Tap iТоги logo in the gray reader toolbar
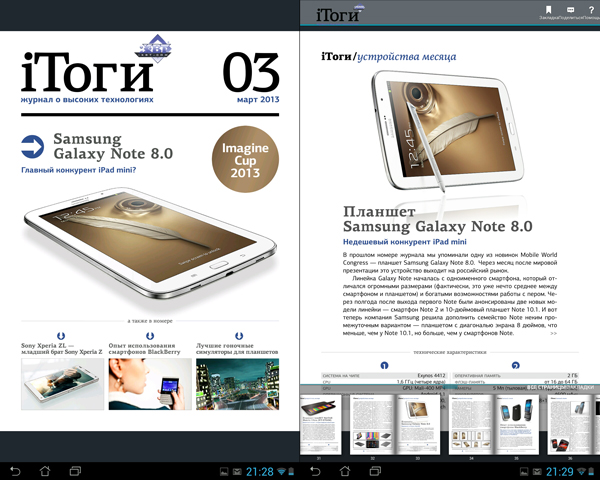The image size is (600, 480). click(x=339, y=14)
